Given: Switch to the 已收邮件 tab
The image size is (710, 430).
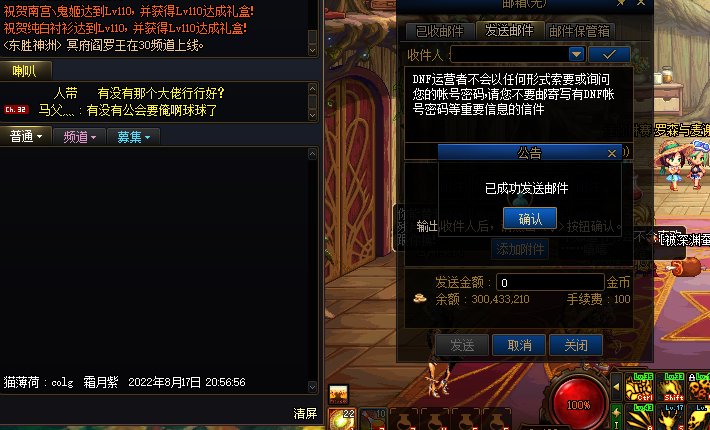Looking at the screenshot, I should (439, 31).
